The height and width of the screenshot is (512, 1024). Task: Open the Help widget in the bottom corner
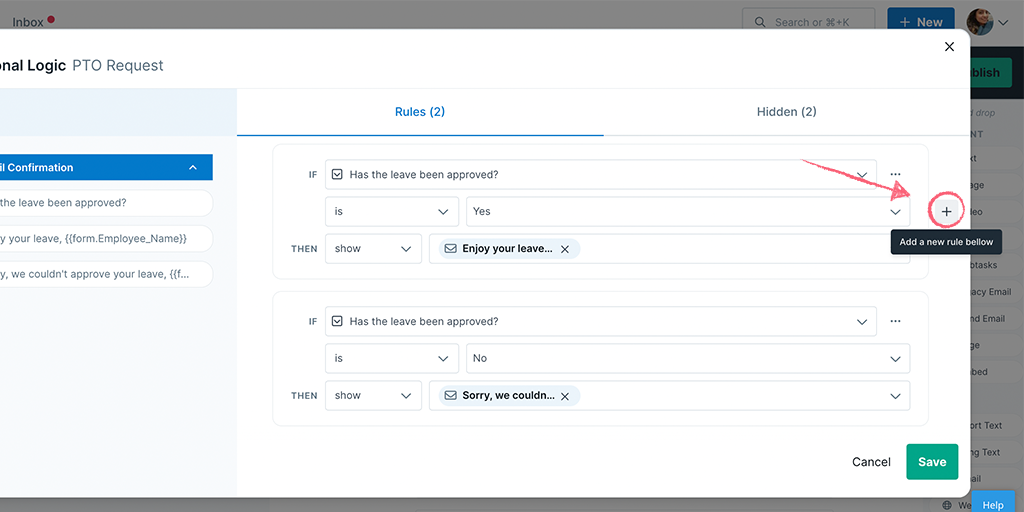992,505
